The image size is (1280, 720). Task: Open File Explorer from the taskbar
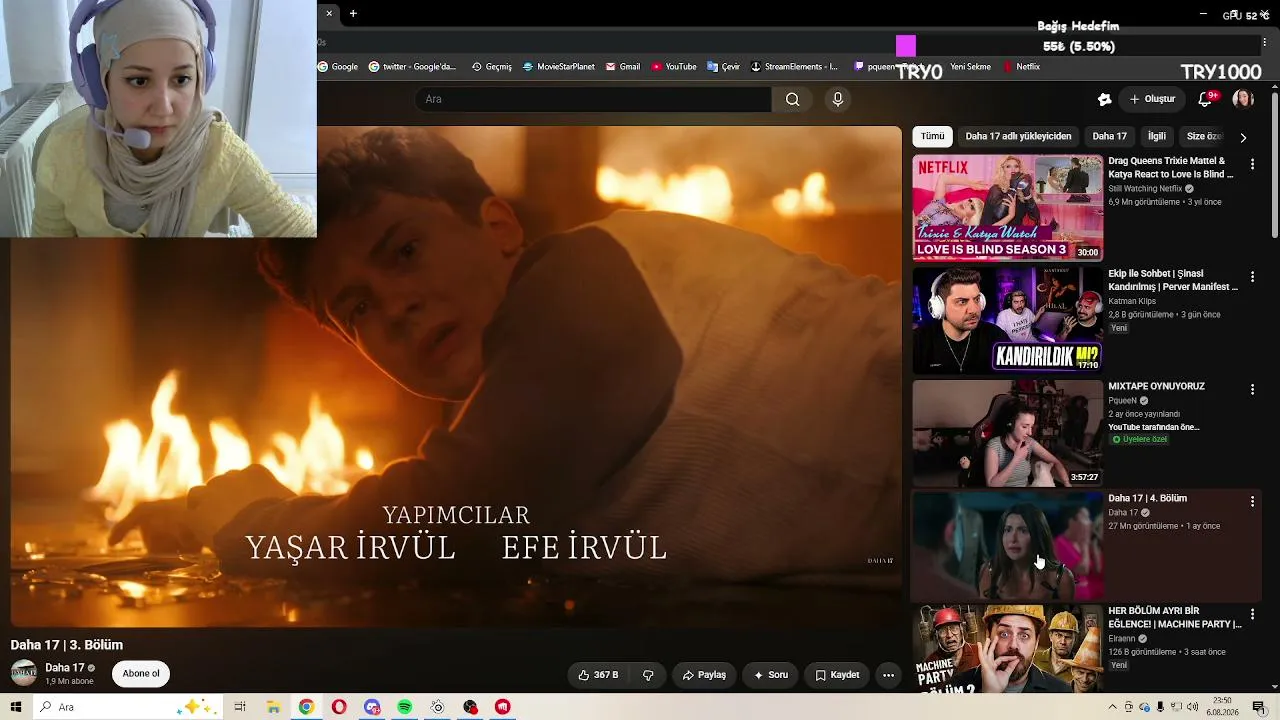[x=273, y=707]
